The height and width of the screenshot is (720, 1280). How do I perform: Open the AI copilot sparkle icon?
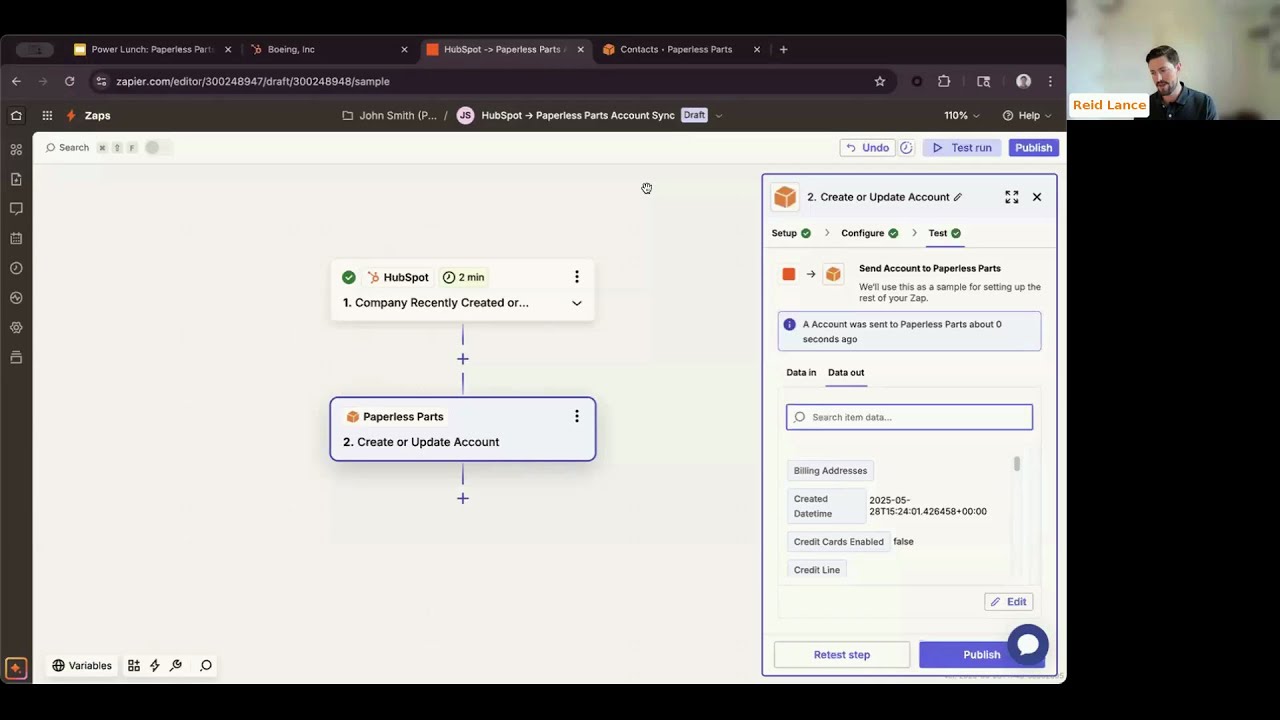[x=15, y=668]
